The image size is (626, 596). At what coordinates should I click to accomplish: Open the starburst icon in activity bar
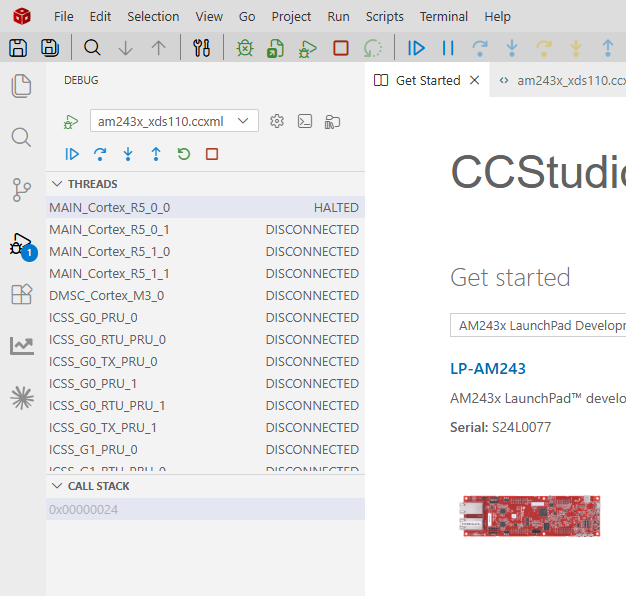22,398
